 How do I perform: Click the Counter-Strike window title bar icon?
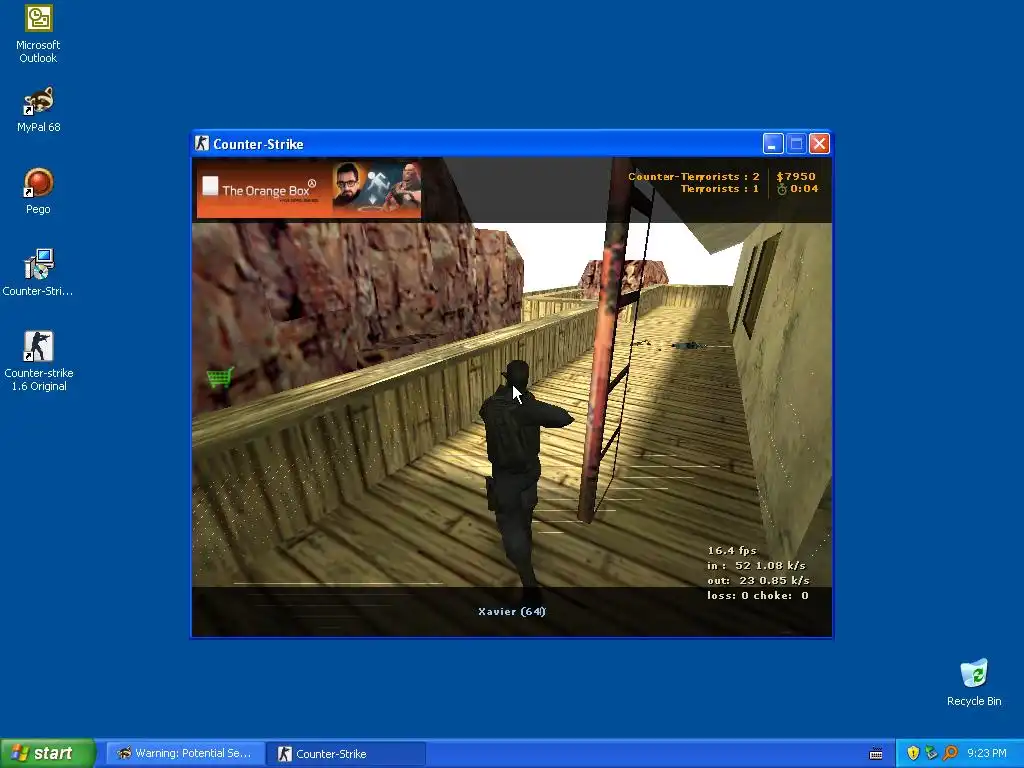point(202,144)
